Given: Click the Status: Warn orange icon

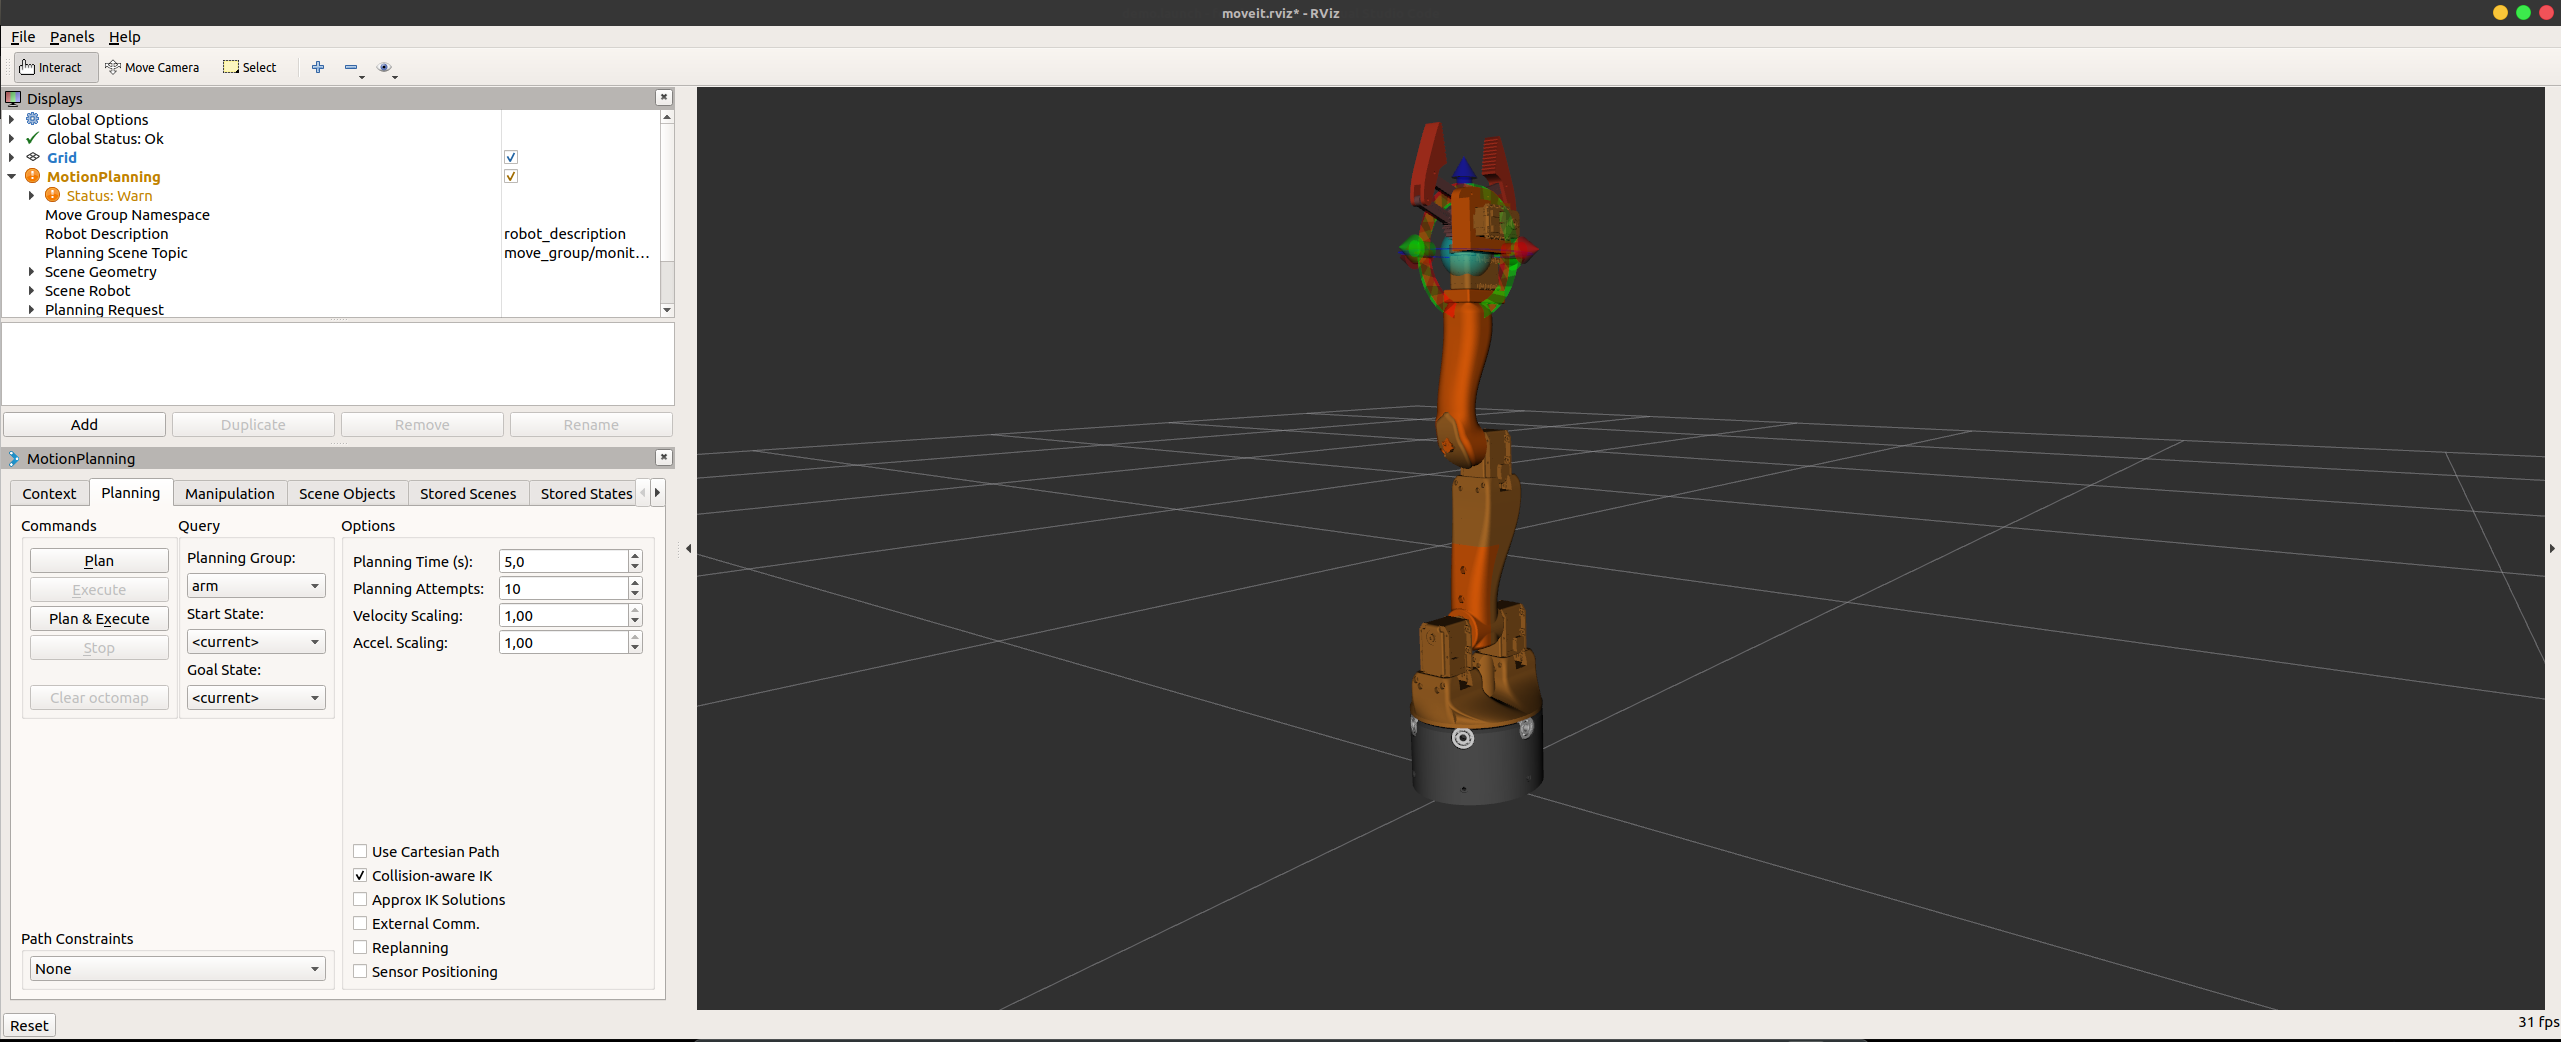Looking at the screenshot, I should tap(53, 195).
